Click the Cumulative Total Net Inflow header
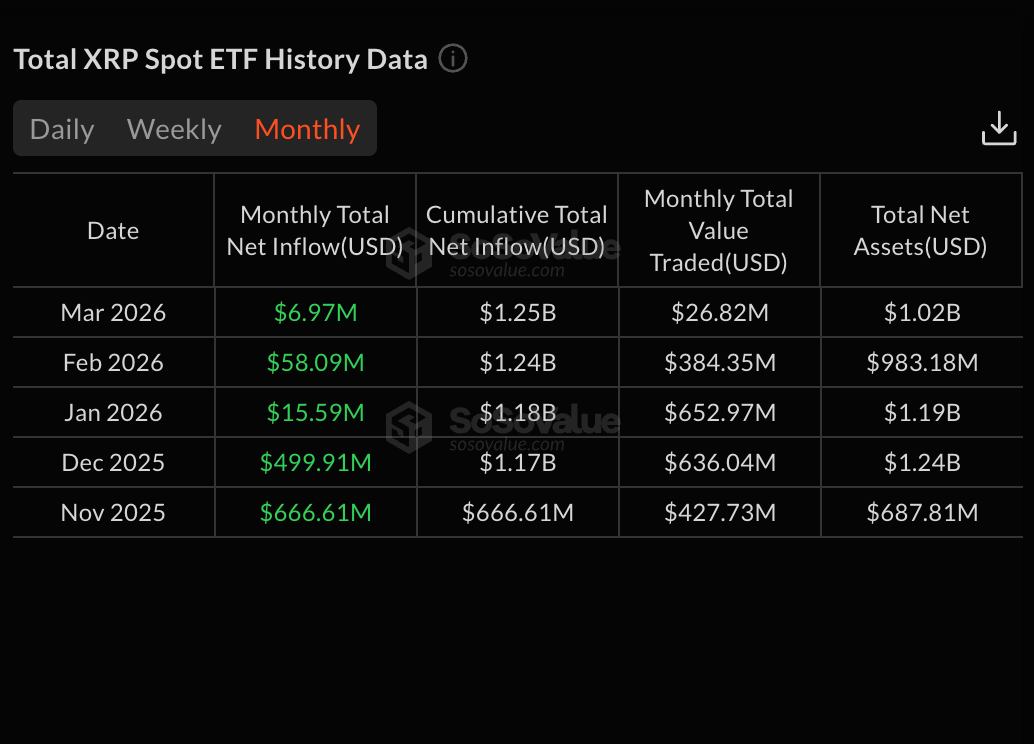The height and width of the screenshot is (744, 1034). (516, 230)
